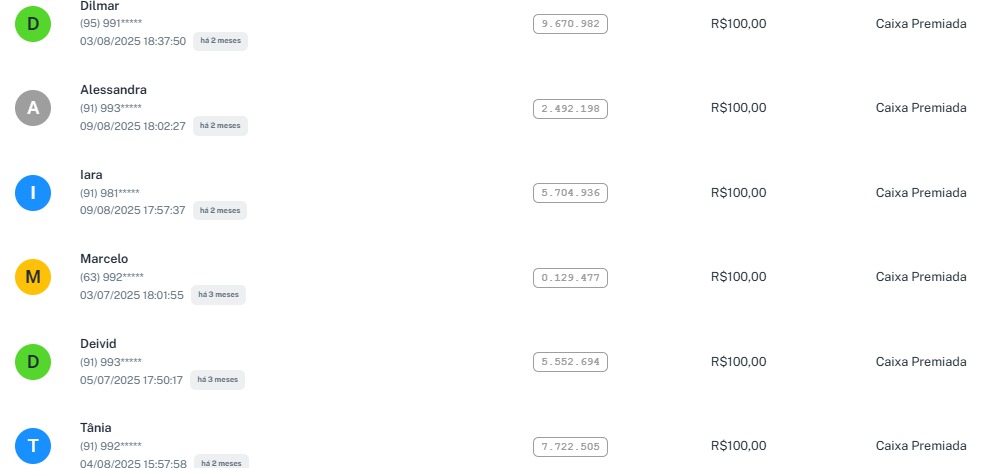
Task: Select ticket number 9.670.982
Action: 570,24
